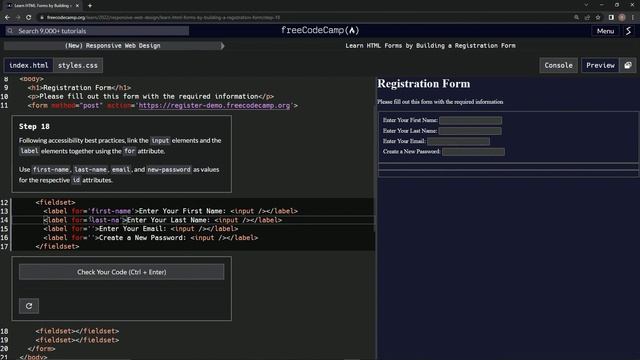Open the Menu button
The height and width of the screenshot is (360, 640).
[605, 31]
